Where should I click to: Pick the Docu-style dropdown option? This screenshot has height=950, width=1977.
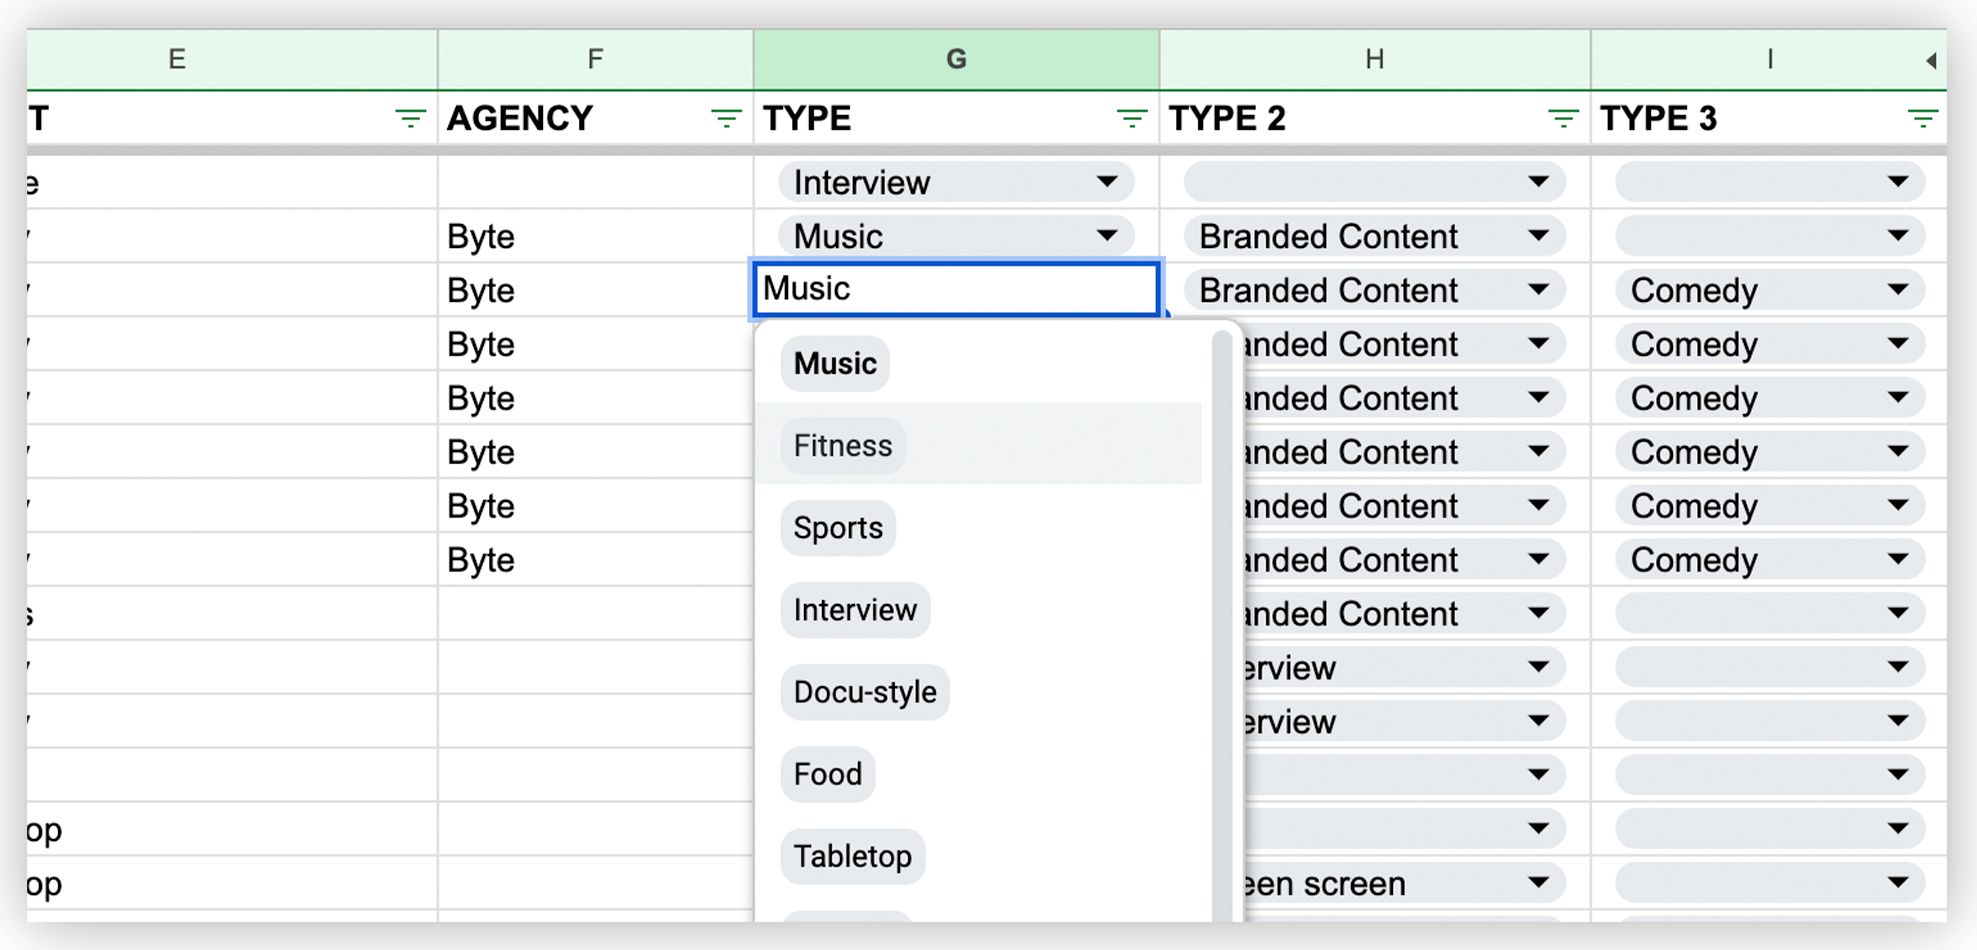pyautogui.click(x=865, y=691)
